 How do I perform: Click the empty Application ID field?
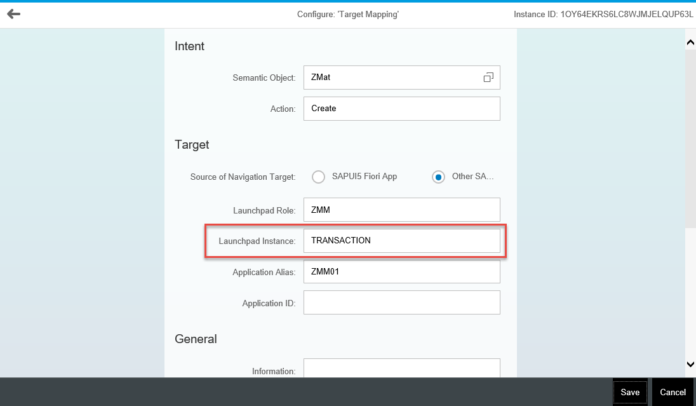(402, 303)
